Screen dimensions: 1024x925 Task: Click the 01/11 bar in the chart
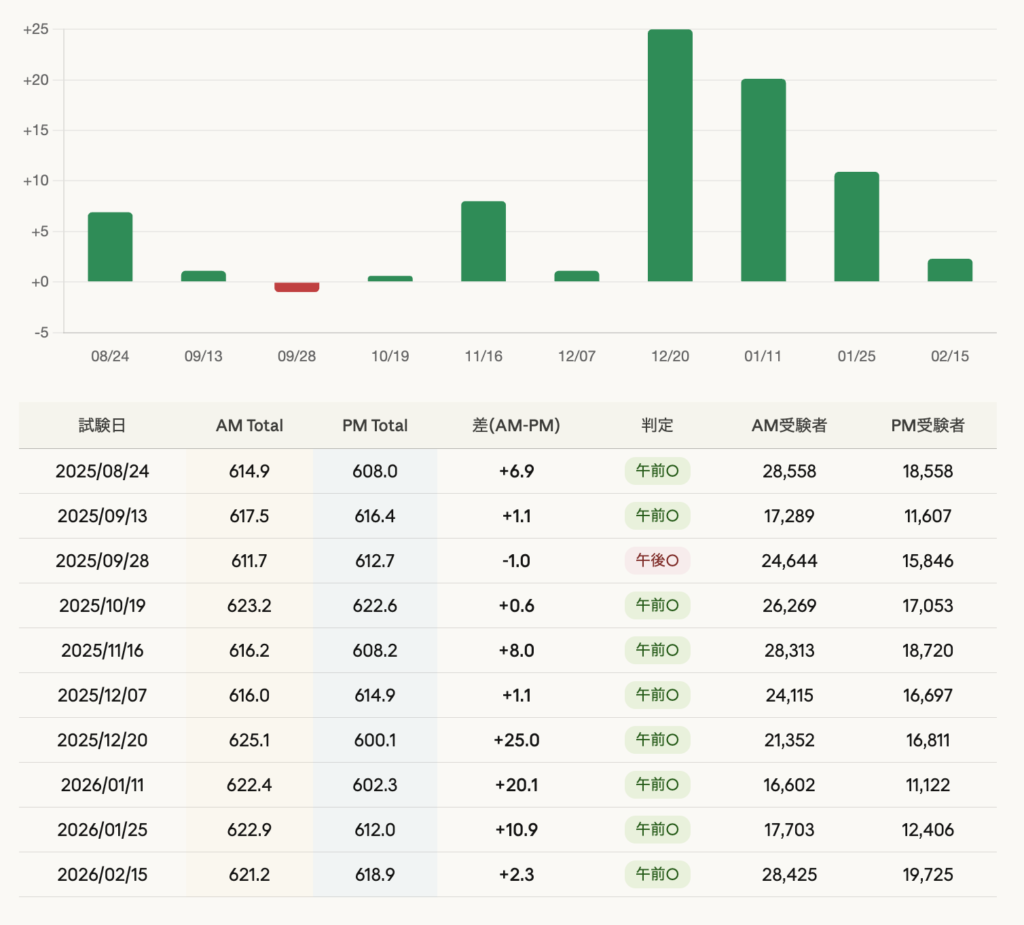point(763,180)
